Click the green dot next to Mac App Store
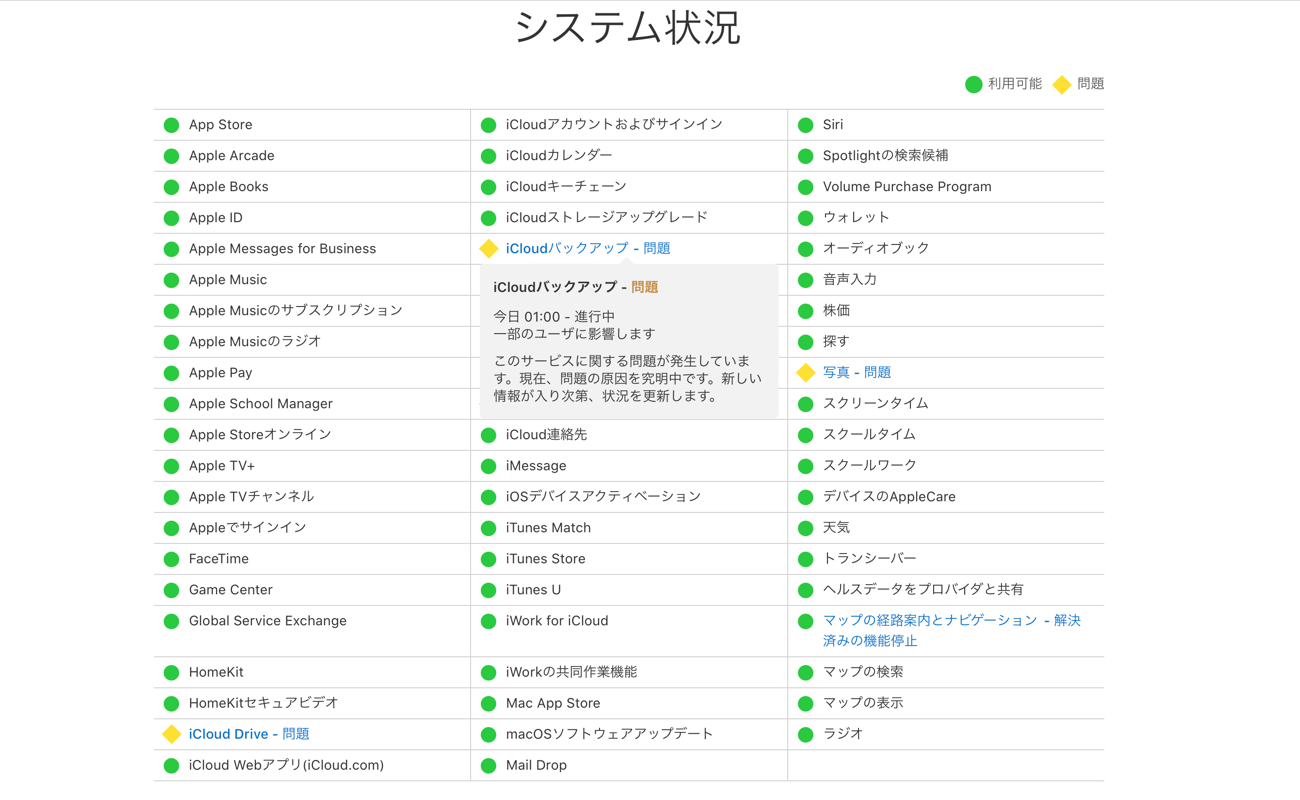This screenshot has width=1300, height=800. click(x=489, y=704)
